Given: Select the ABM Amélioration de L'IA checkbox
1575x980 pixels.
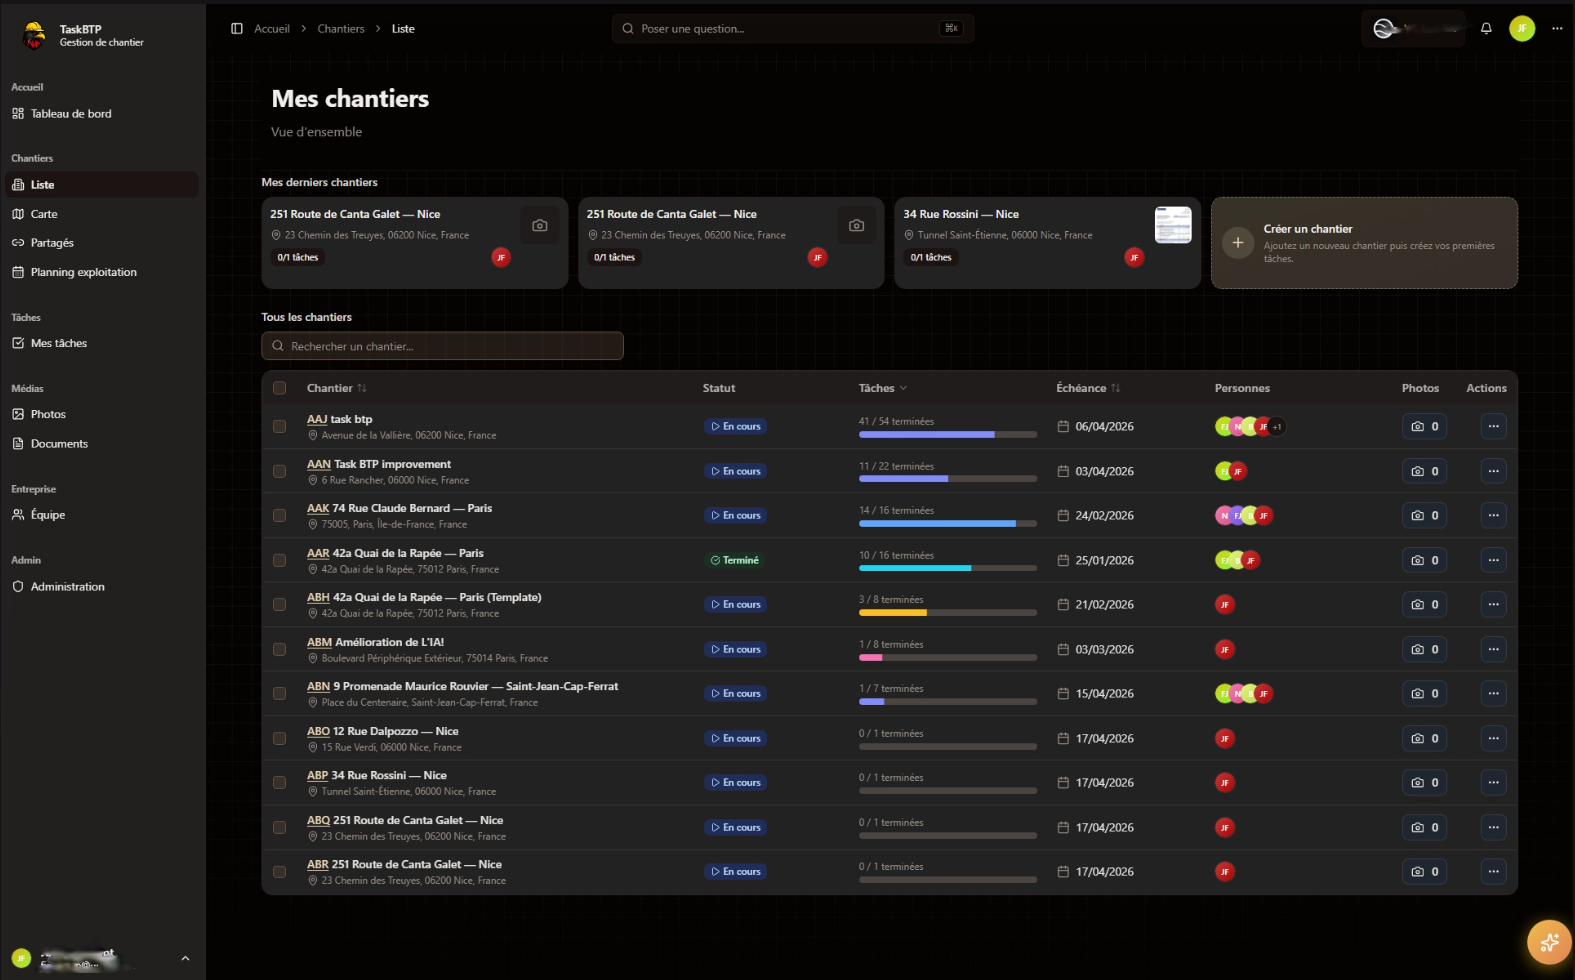Looking at the screenshot, I should point(280,649).
